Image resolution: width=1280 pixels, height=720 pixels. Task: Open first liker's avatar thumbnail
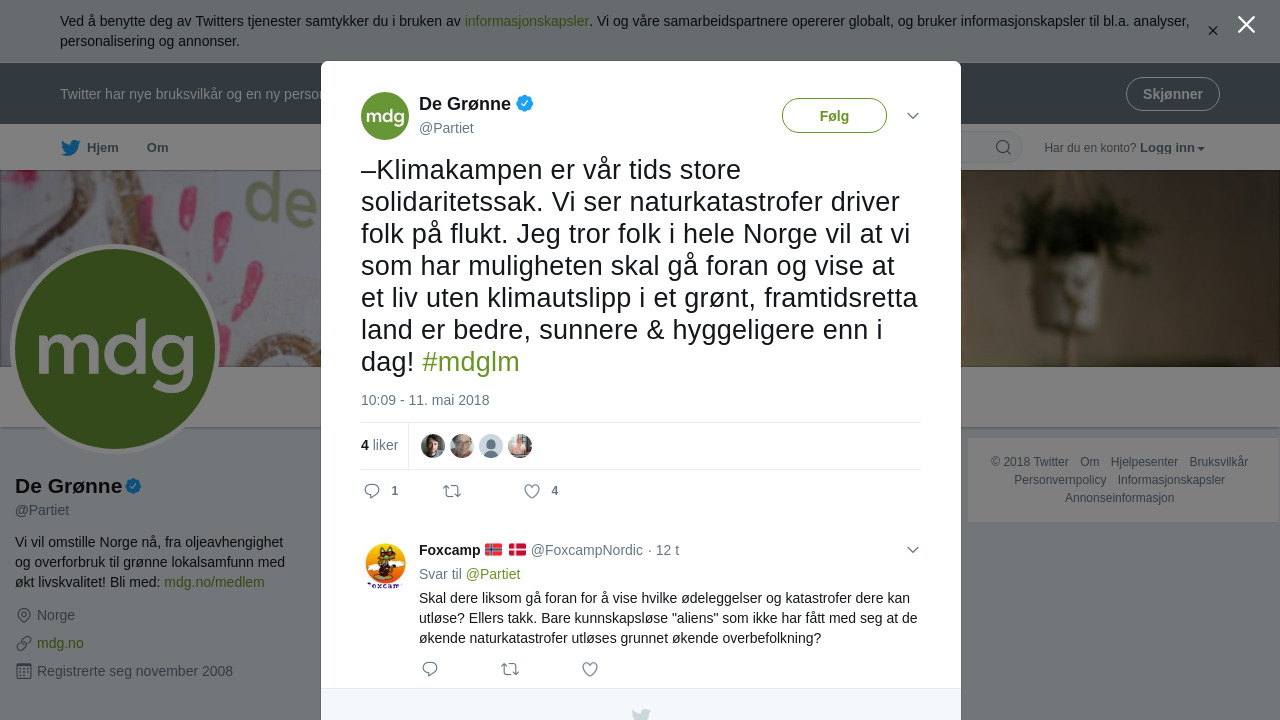433,446
